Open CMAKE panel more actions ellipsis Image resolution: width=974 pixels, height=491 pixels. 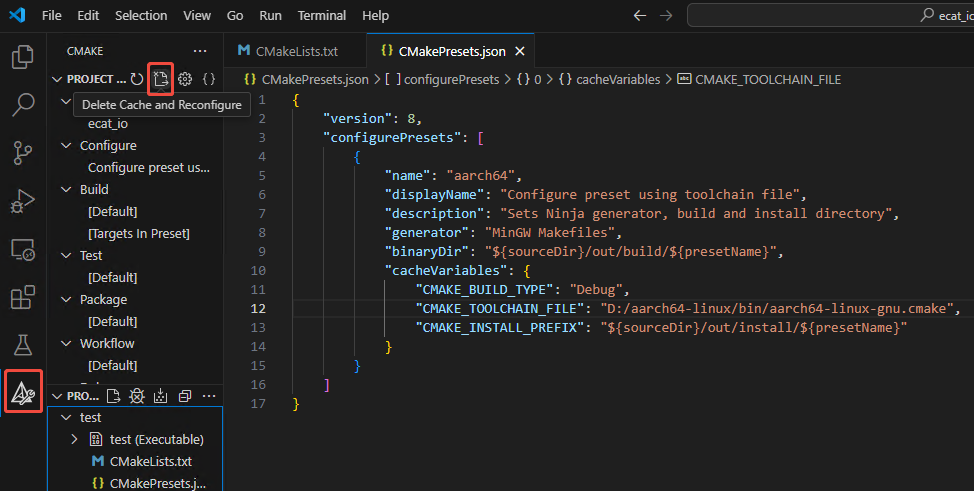point(200,51)
